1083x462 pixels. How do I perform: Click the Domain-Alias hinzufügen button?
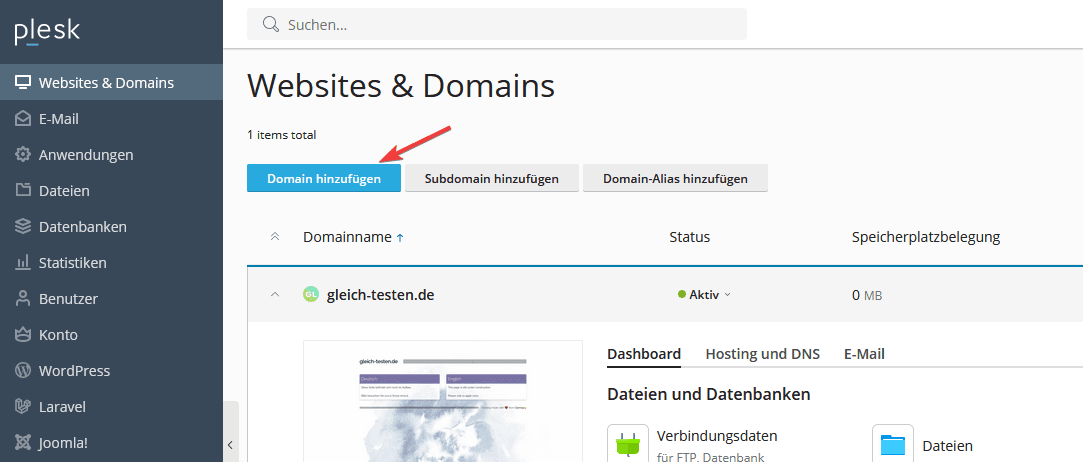point(675,179)
